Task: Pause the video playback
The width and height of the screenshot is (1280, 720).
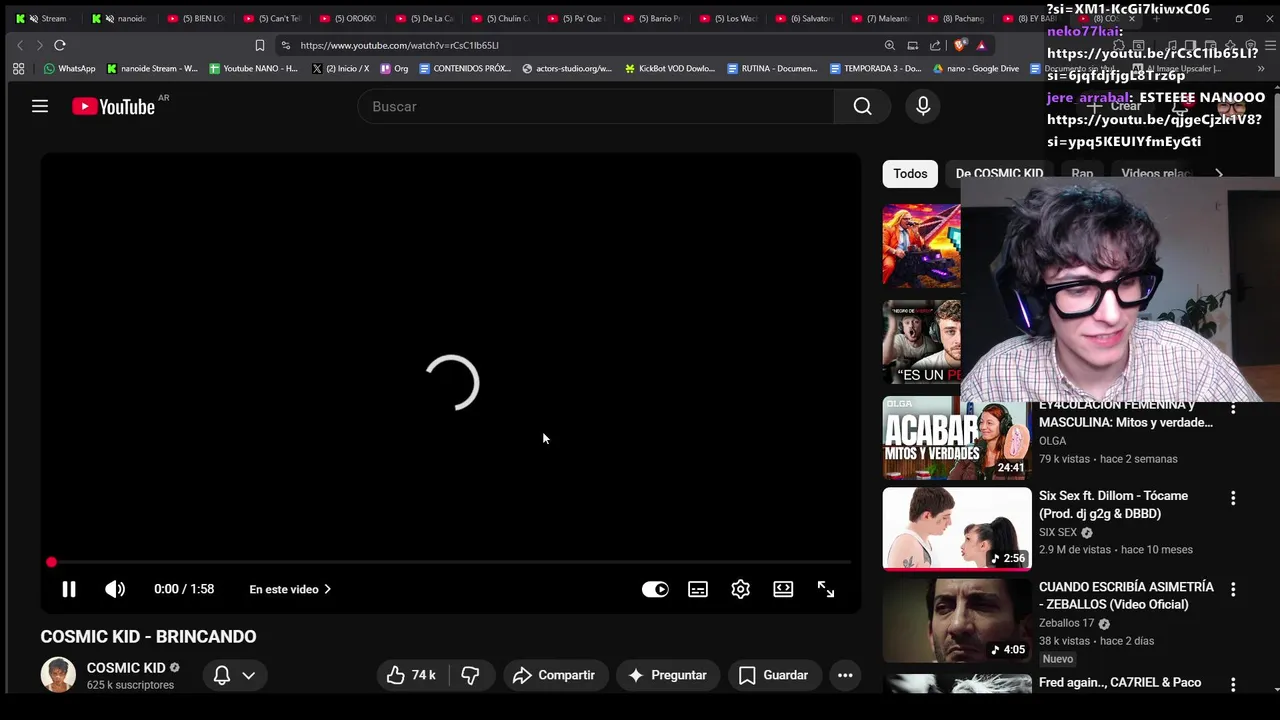Action: [69, 589]
